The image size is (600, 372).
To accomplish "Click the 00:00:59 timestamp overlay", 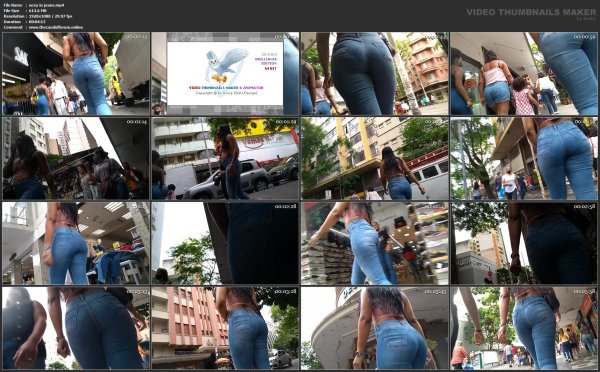I will [x=584, y=37].
